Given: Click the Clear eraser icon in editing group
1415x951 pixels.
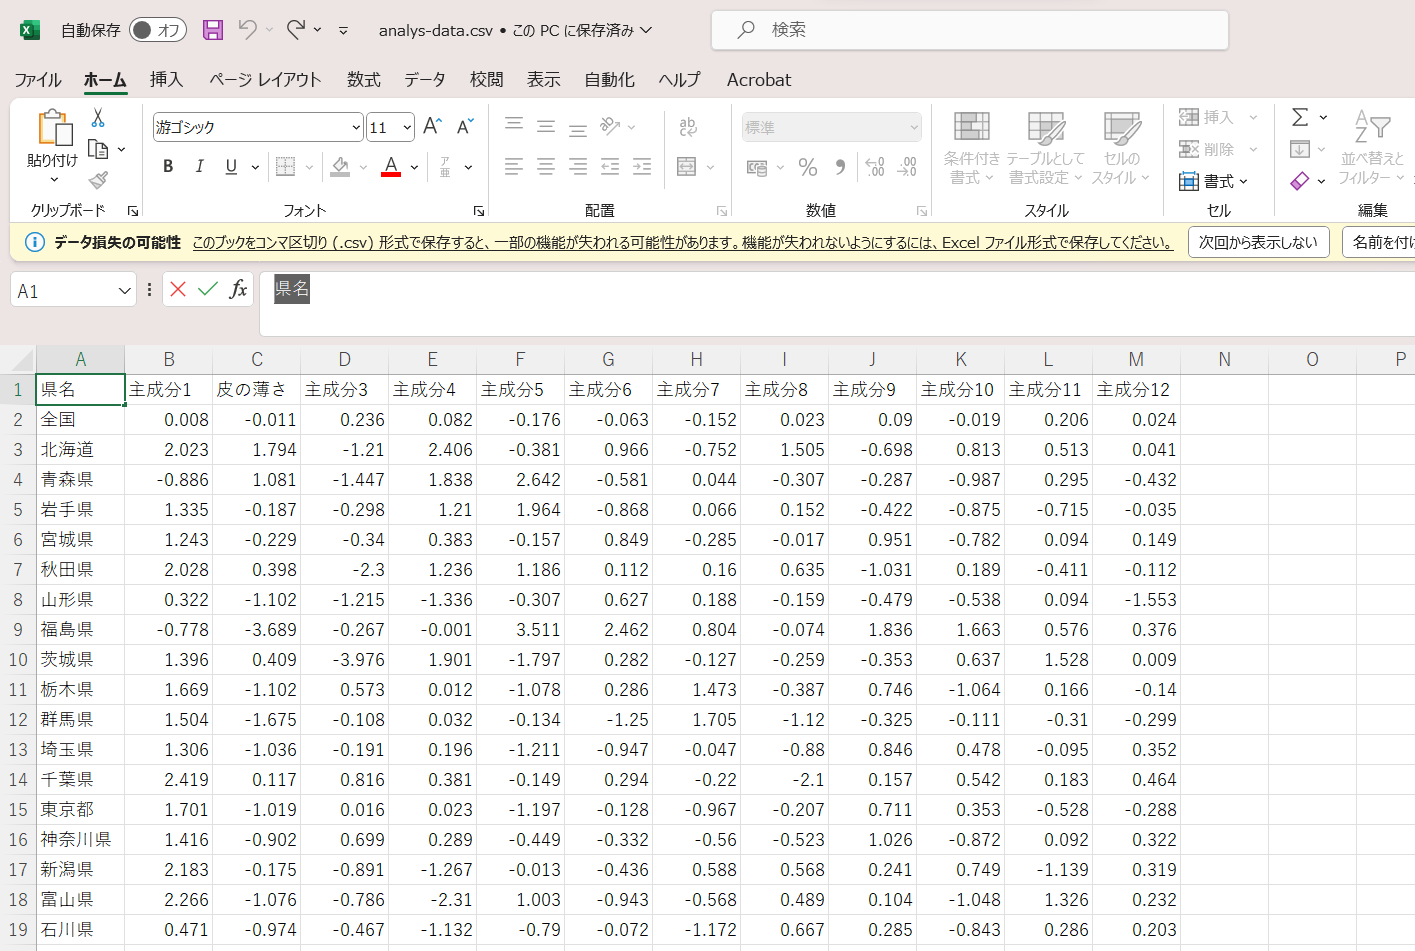Looking at the screenshot, I should (1300, 181).
